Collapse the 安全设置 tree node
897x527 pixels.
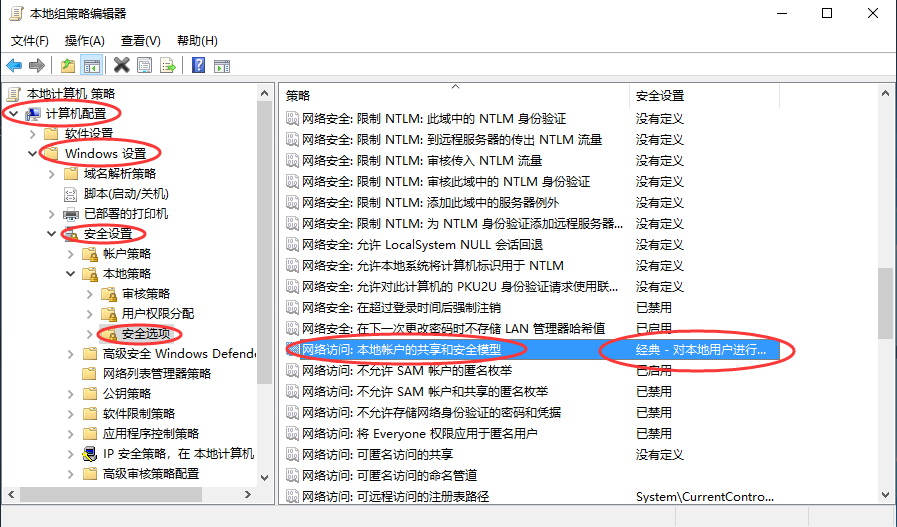pos(51,234)
